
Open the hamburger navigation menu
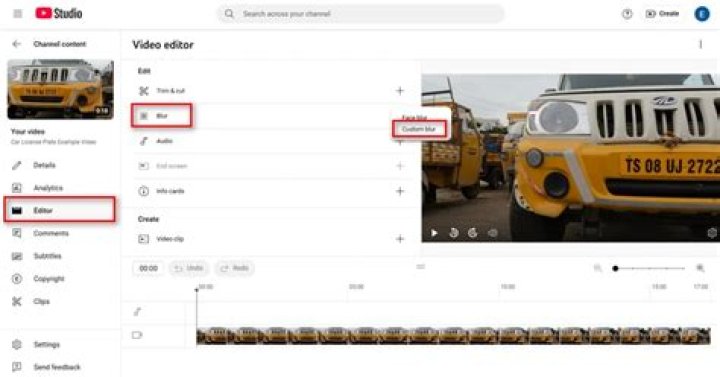click(x=17, y=14)
